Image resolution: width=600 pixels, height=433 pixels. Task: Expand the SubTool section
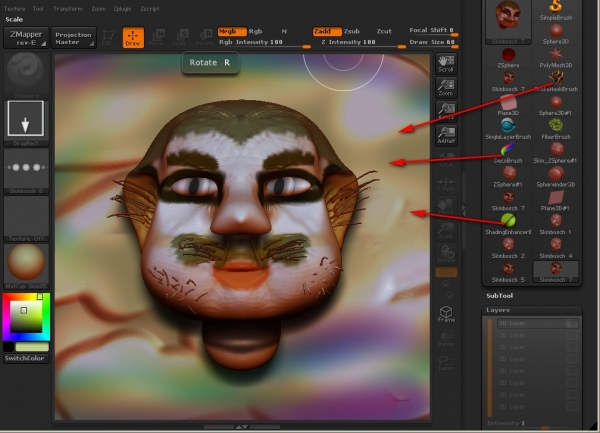coord(500,296)
